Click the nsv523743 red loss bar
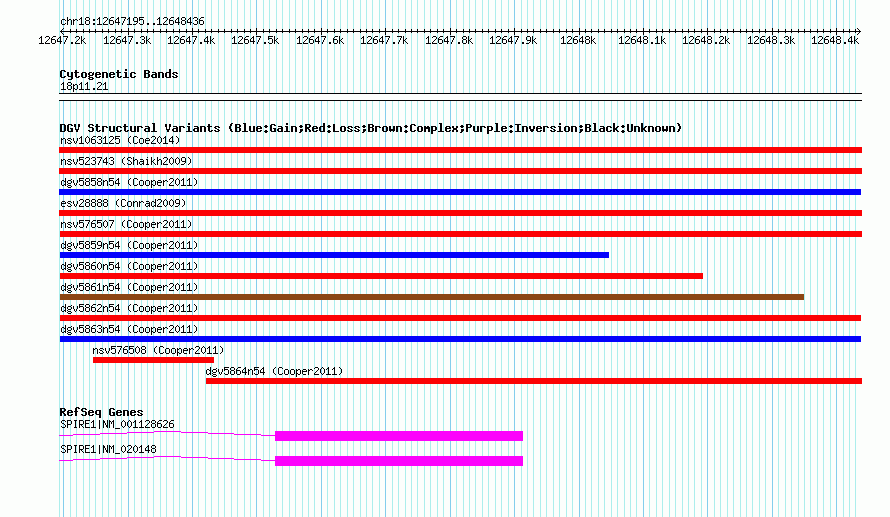890x517 pixels. pyautogui.click(x=460, y=171)
